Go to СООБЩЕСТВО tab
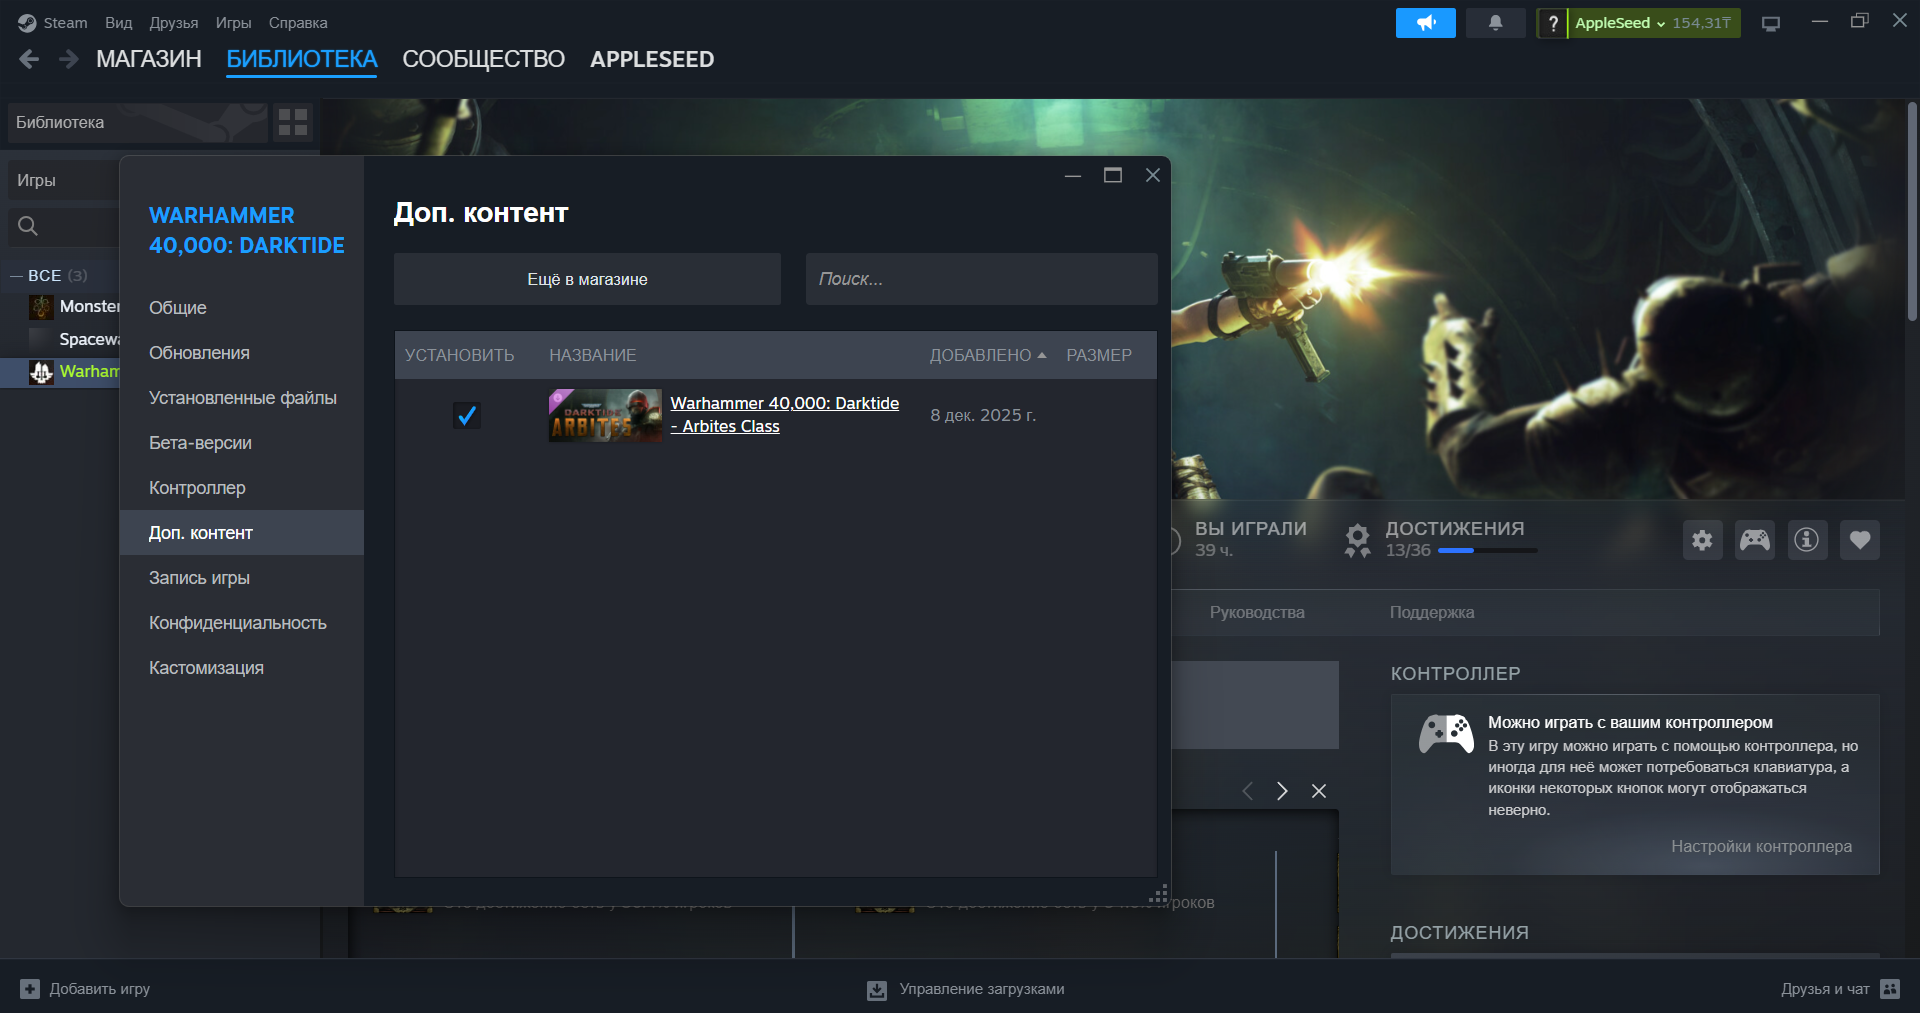This screenshot has height=1013, width=1920. [x=484, y=59]
